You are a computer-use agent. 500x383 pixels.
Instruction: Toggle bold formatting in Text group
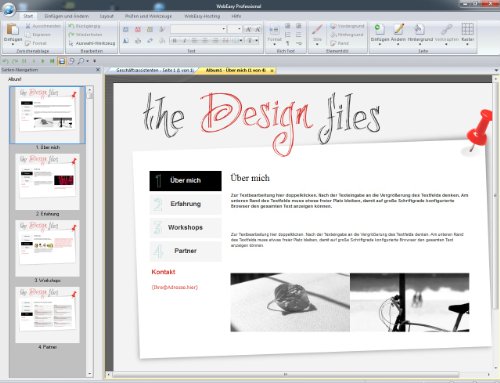[x=174, y=41]
